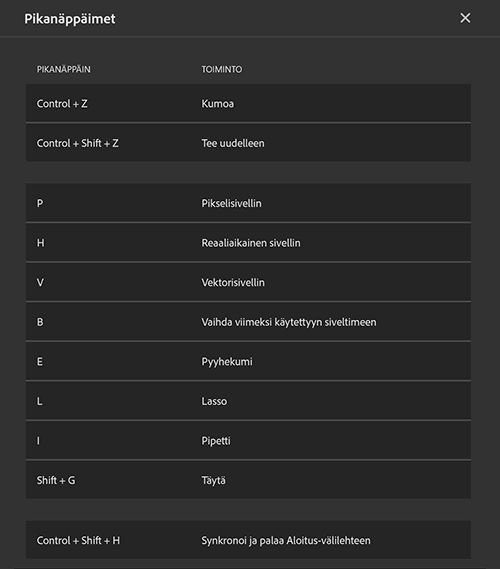Close the Pikanäppäimet dialog

(x=465, y=18)
